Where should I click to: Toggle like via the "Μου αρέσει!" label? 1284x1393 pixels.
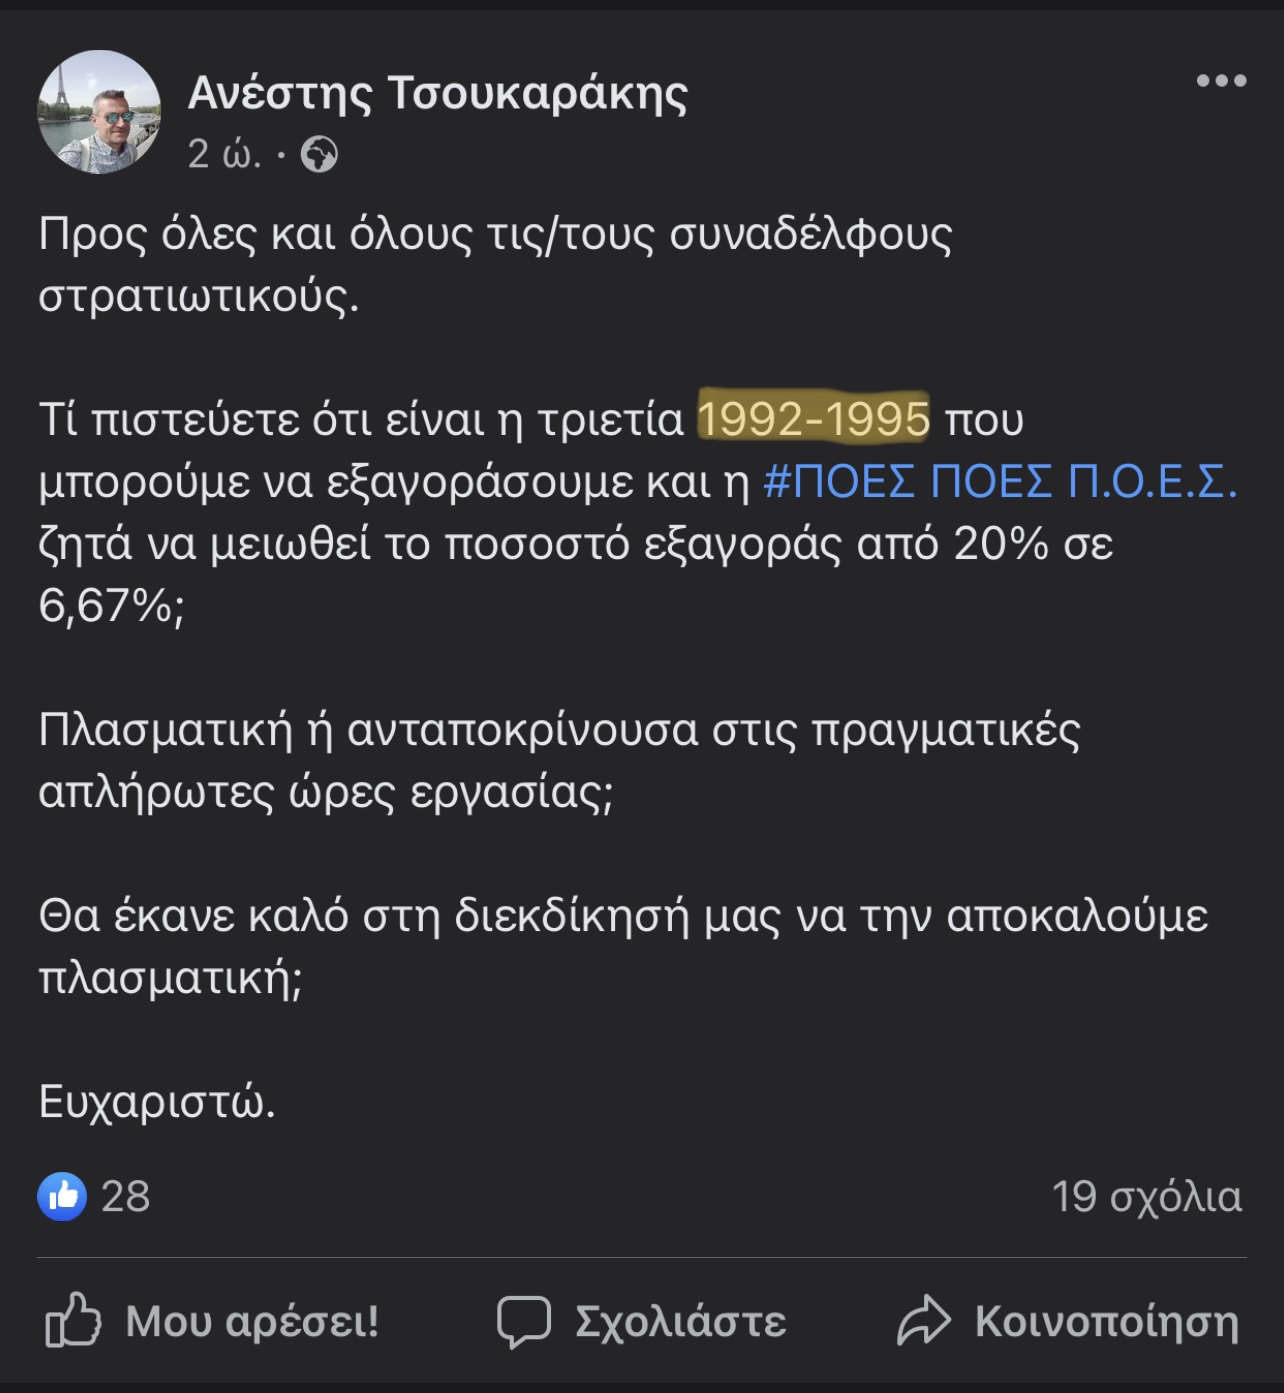tap(252, 1321)
